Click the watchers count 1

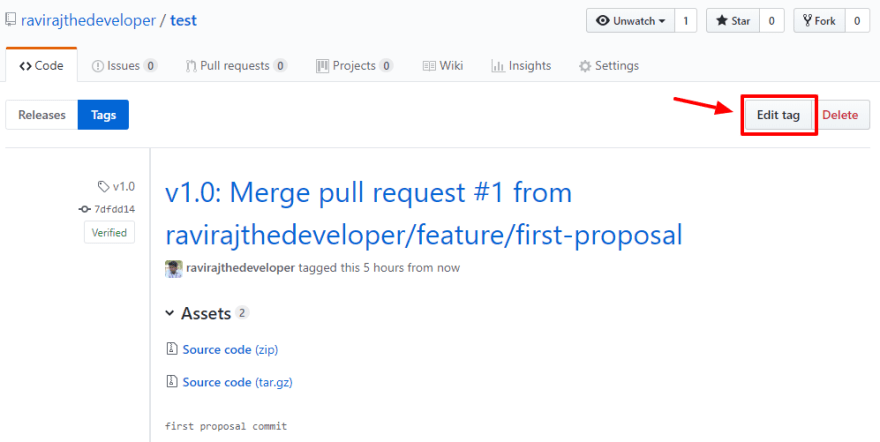(x=685, y=21)
